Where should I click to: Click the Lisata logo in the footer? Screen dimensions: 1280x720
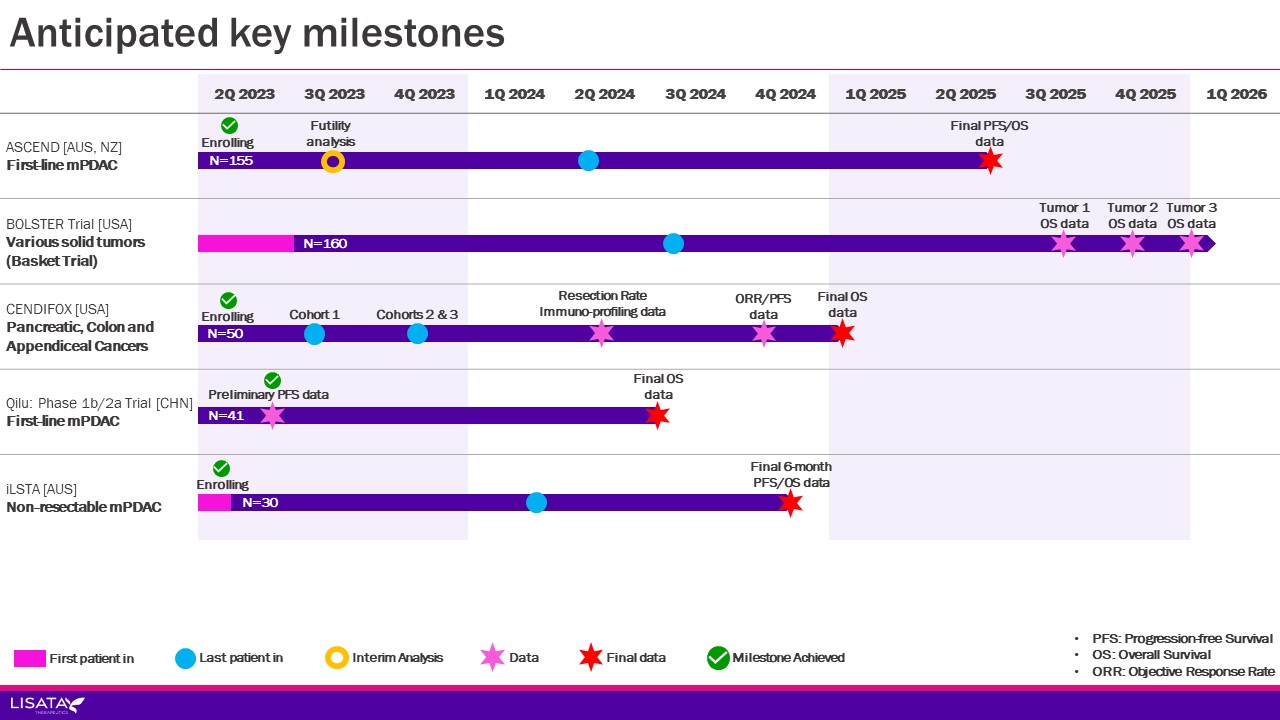point(47,705)
